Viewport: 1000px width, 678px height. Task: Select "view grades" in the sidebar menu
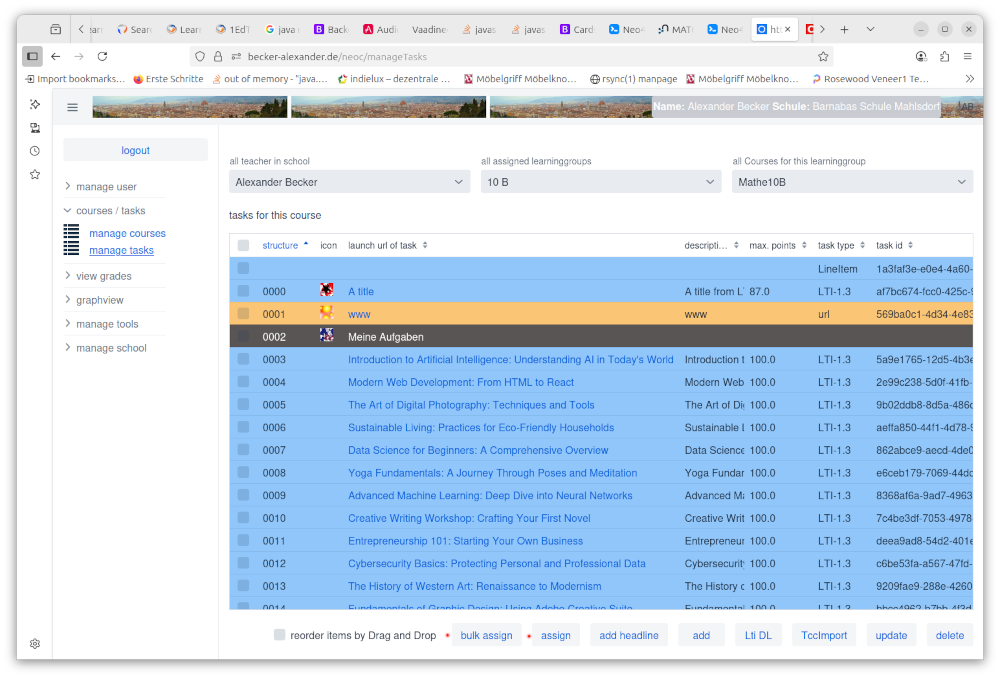102,275
